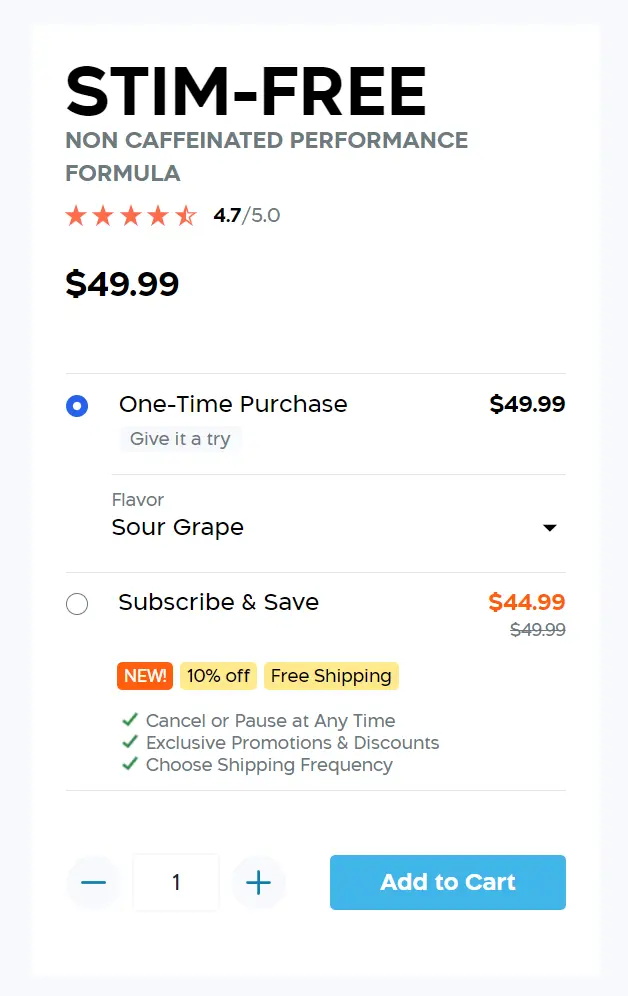
Task: Click the Free Shipping badge
Action: [x=331, y=676]
